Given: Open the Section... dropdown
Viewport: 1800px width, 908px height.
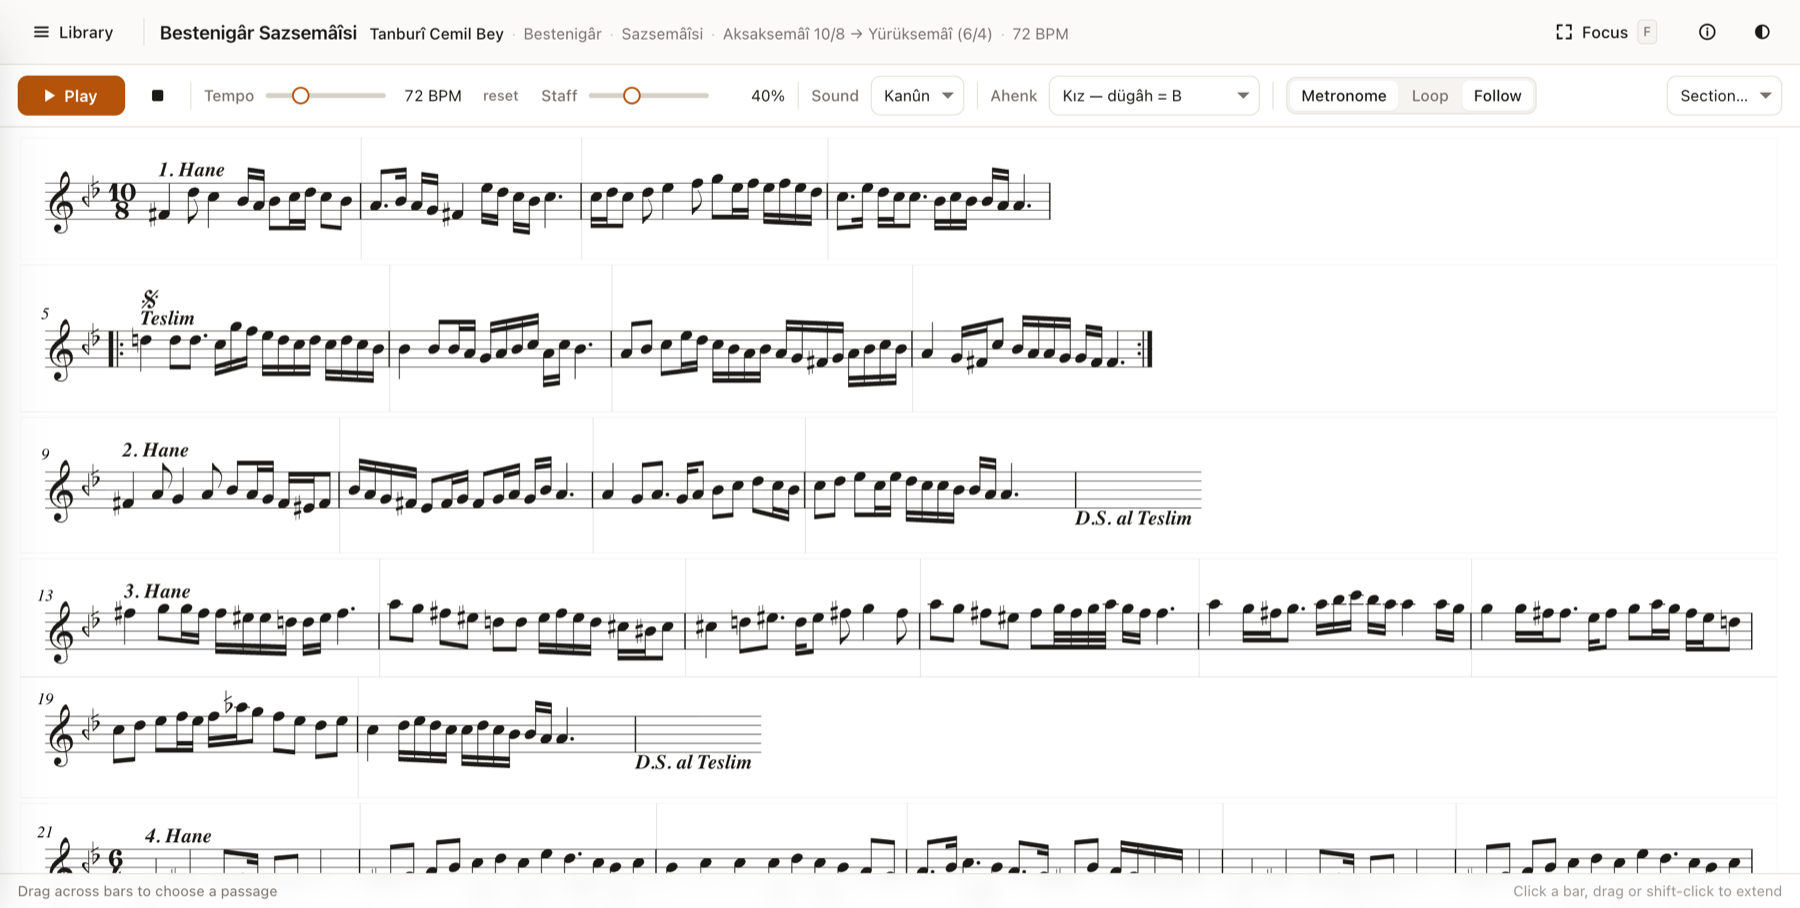Looking at the screenshot, I should (1724, 96).
